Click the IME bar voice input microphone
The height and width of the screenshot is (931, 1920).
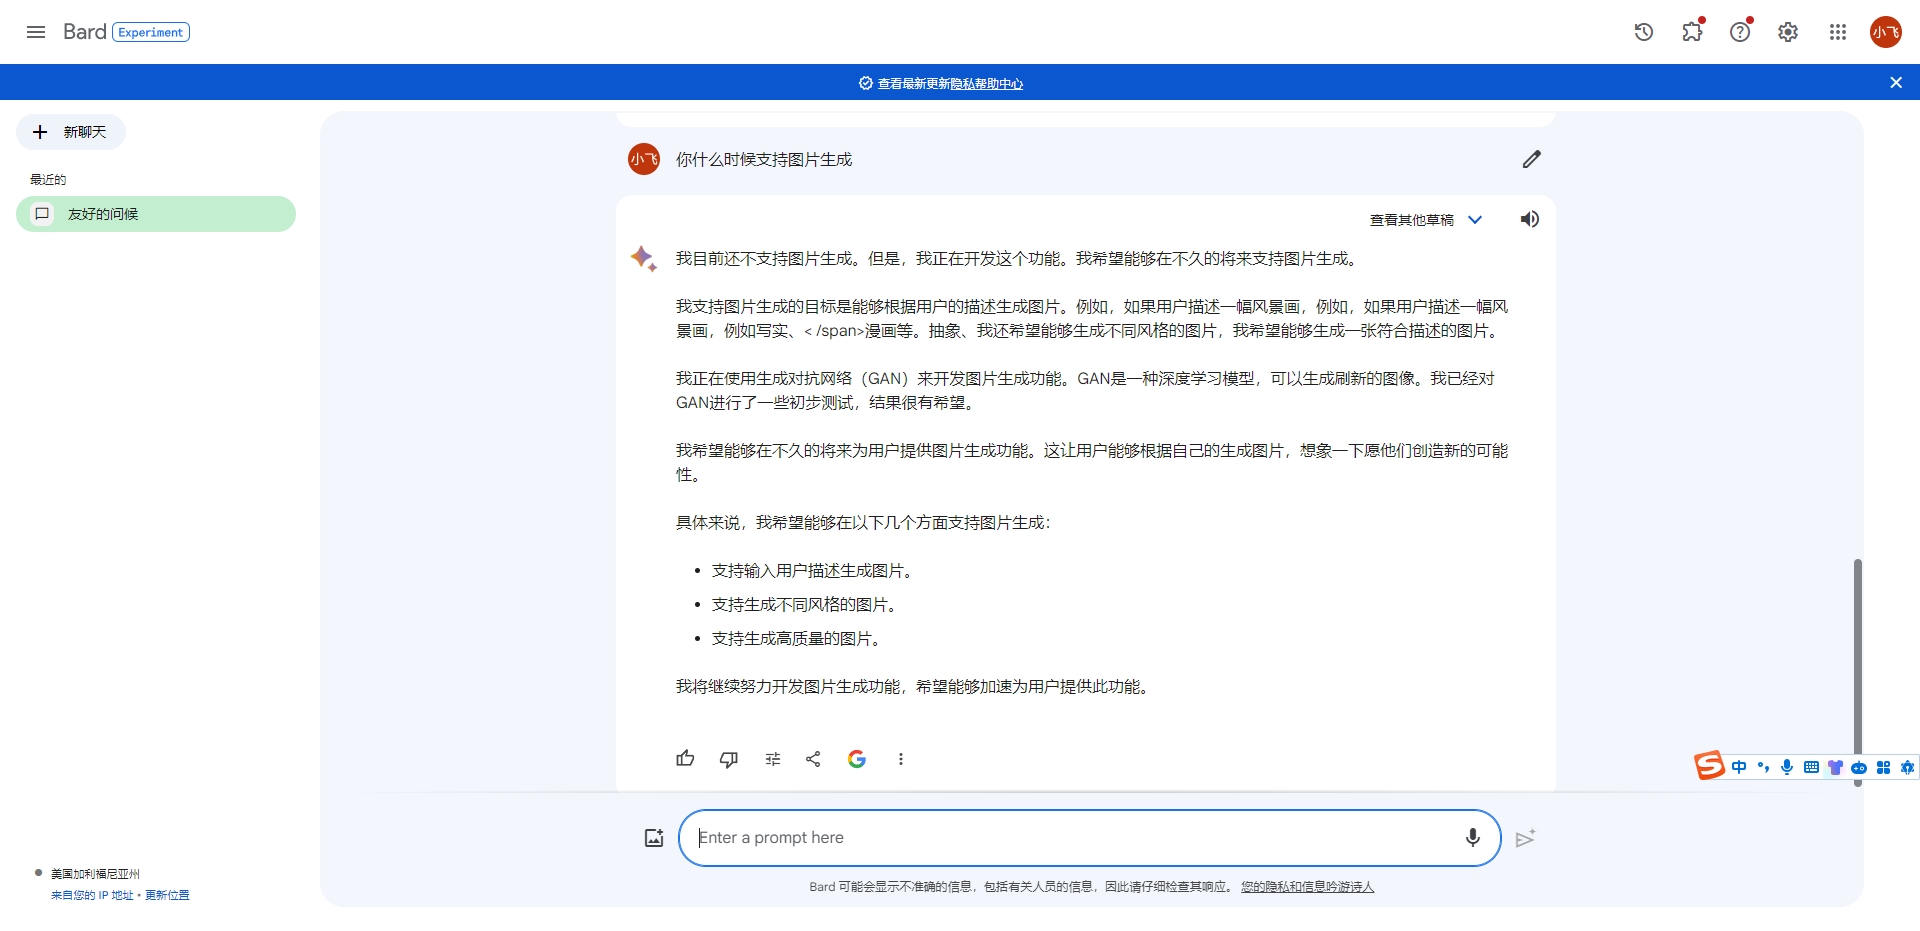click(1787, 767)
